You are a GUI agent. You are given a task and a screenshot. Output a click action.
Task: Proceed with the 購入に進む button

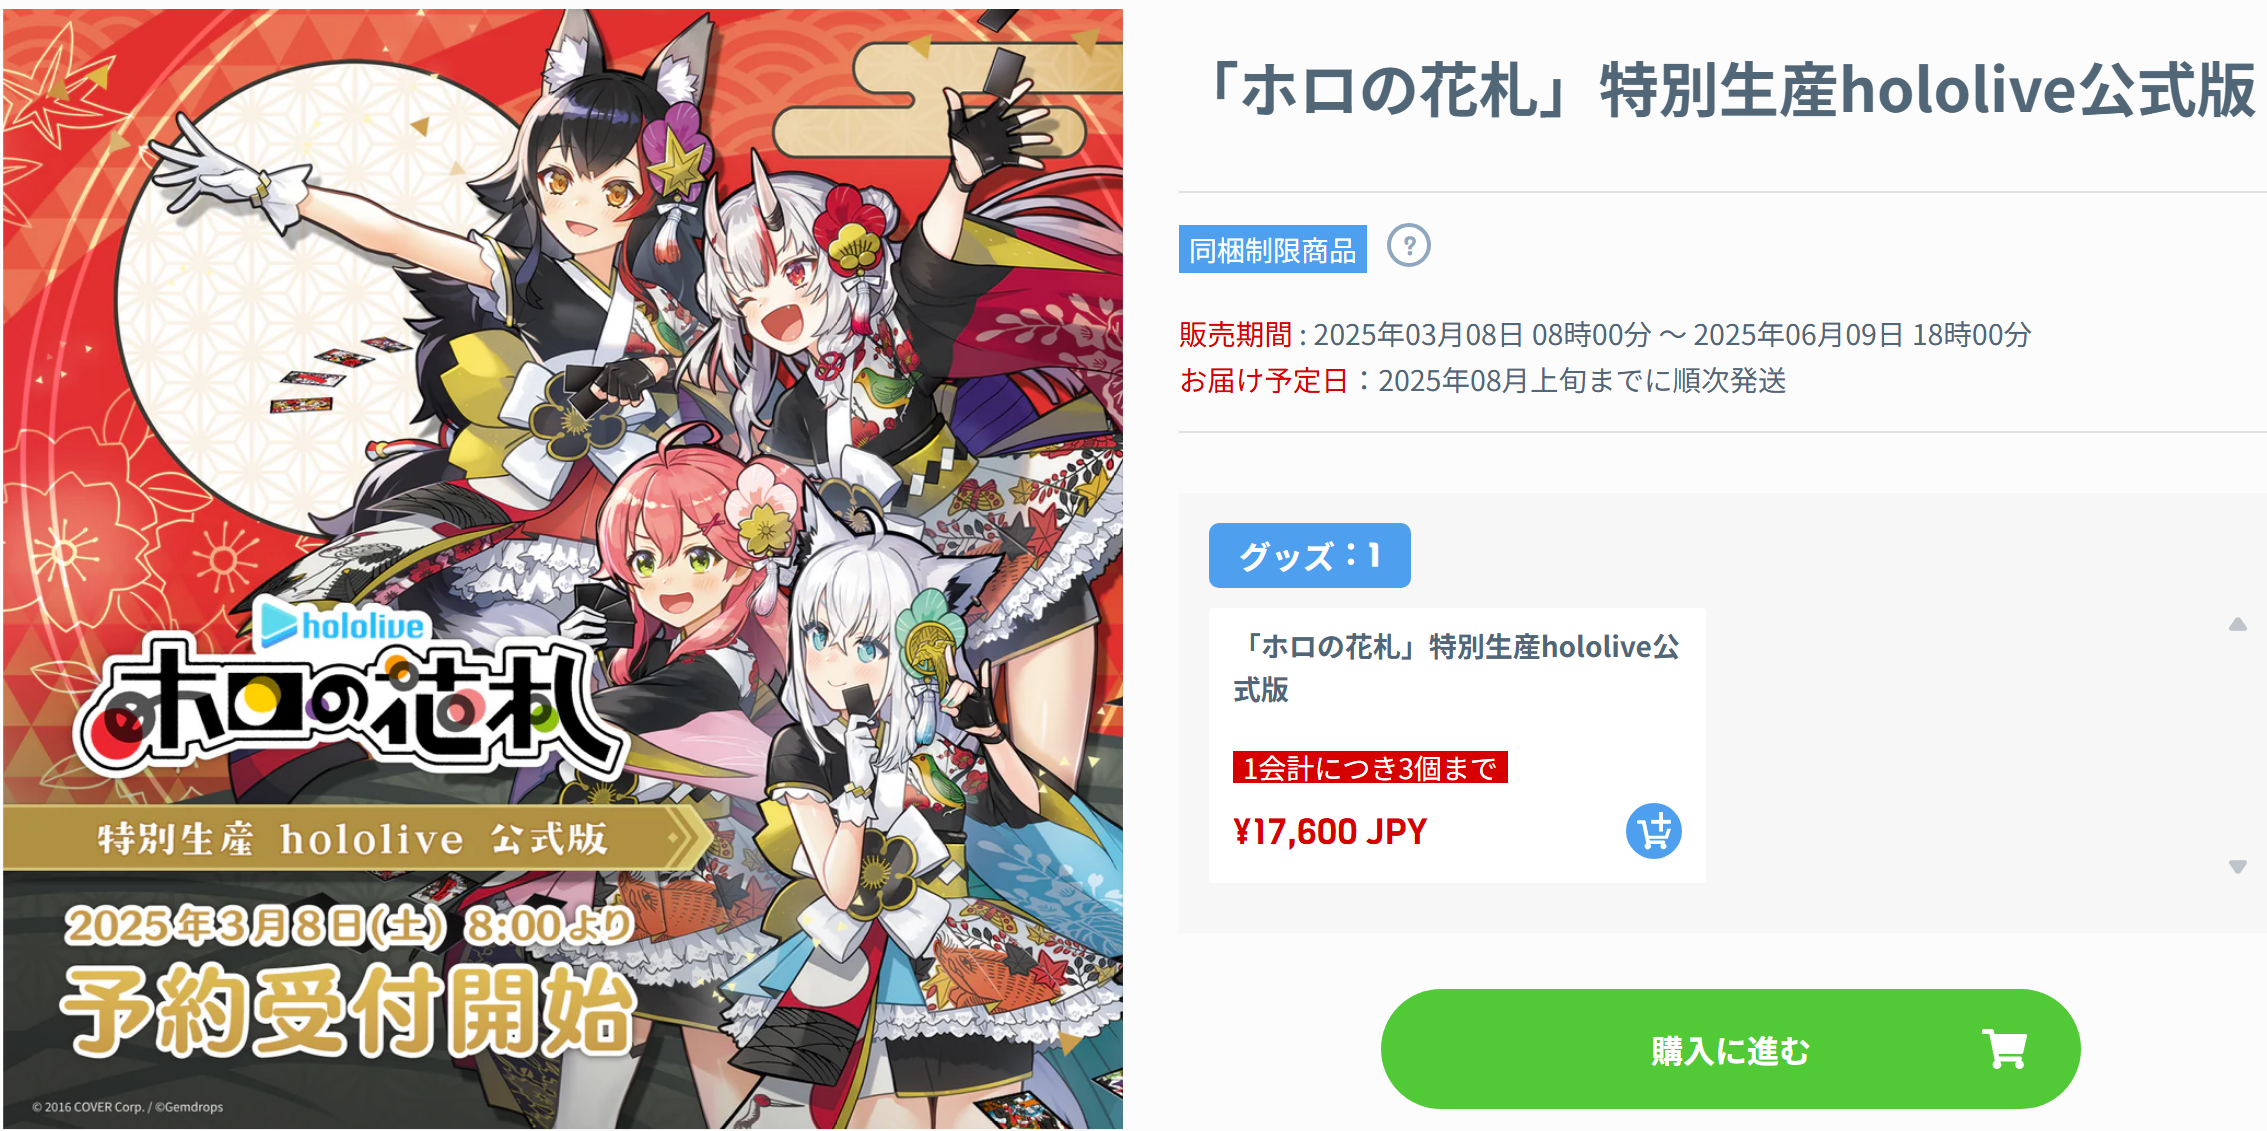click(1730, 1049)
